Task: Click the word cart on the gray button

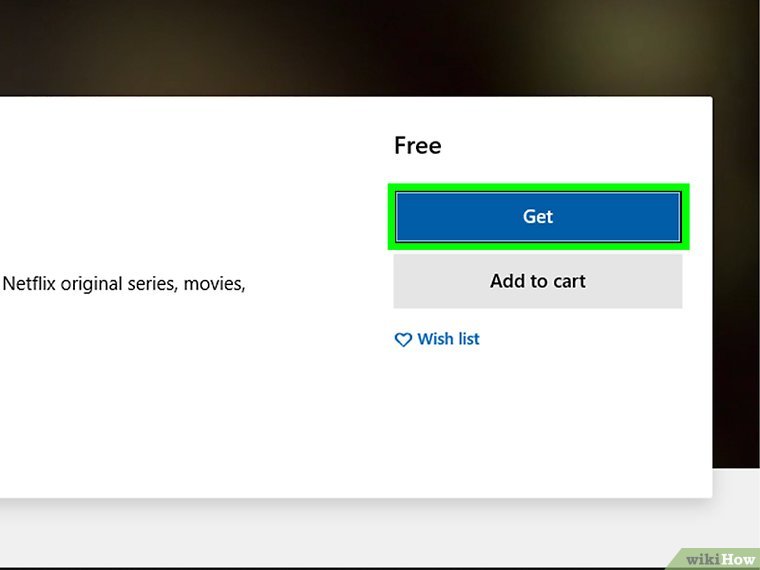Action: pyautogui.click(x=569, y=281)
